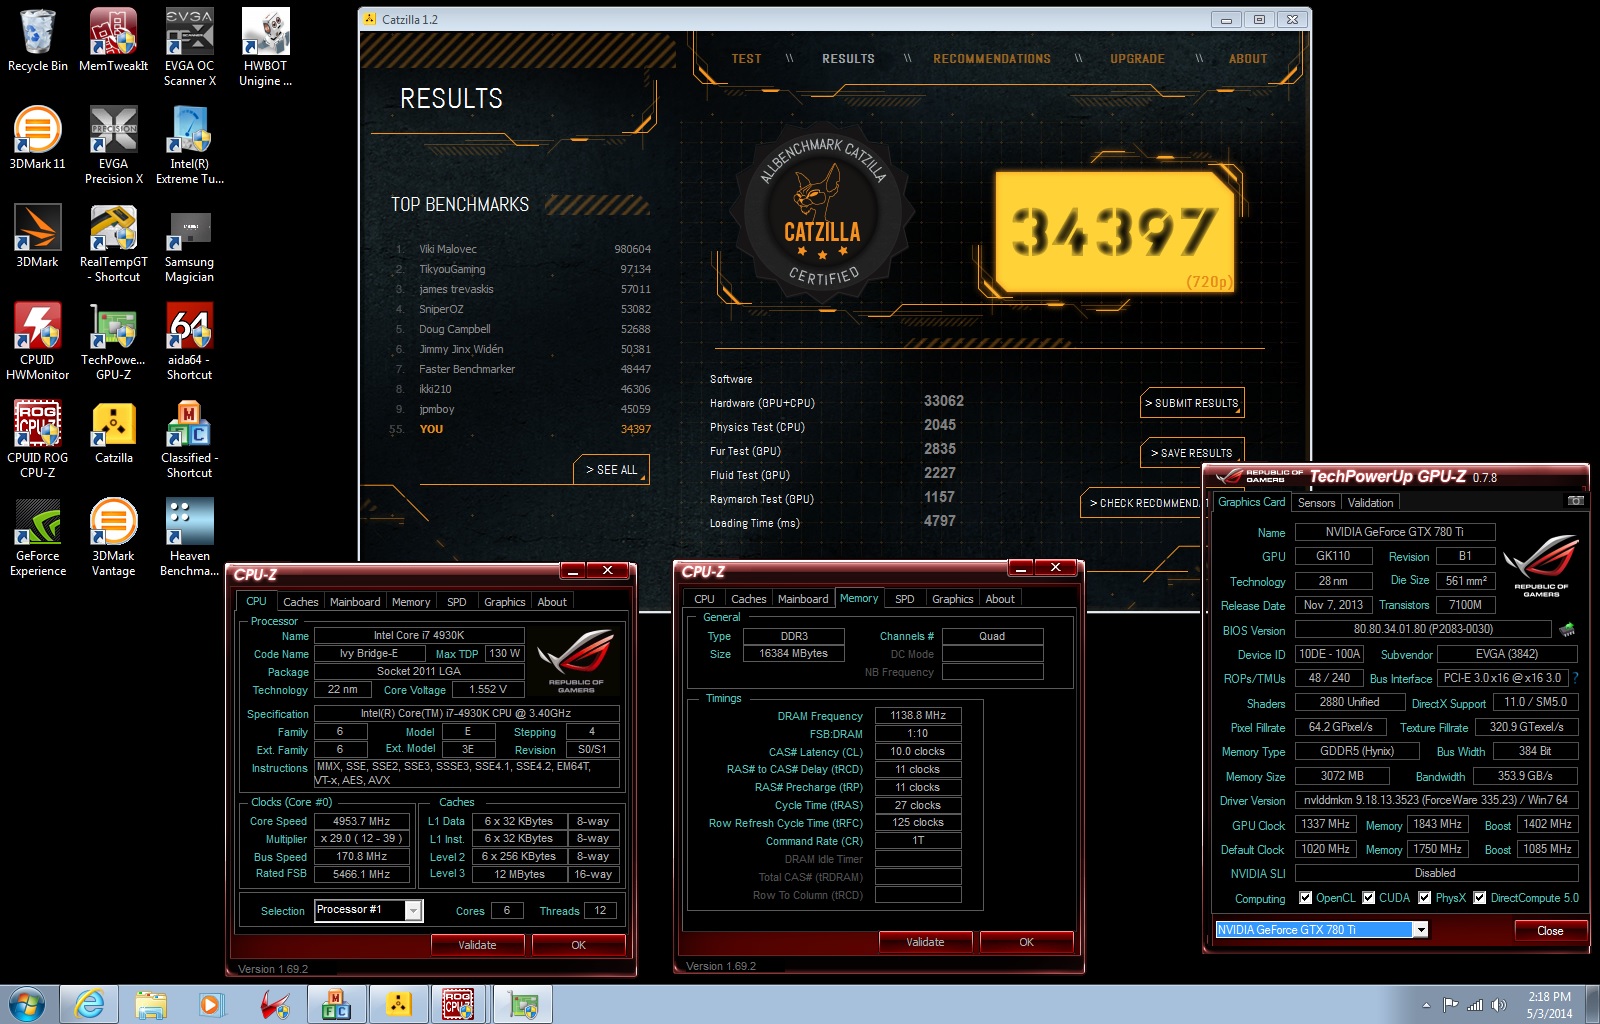This screenshot has height=1024, width=1600.
Task: Open ABOUT tab in Catzilla
Action: 1248,59
